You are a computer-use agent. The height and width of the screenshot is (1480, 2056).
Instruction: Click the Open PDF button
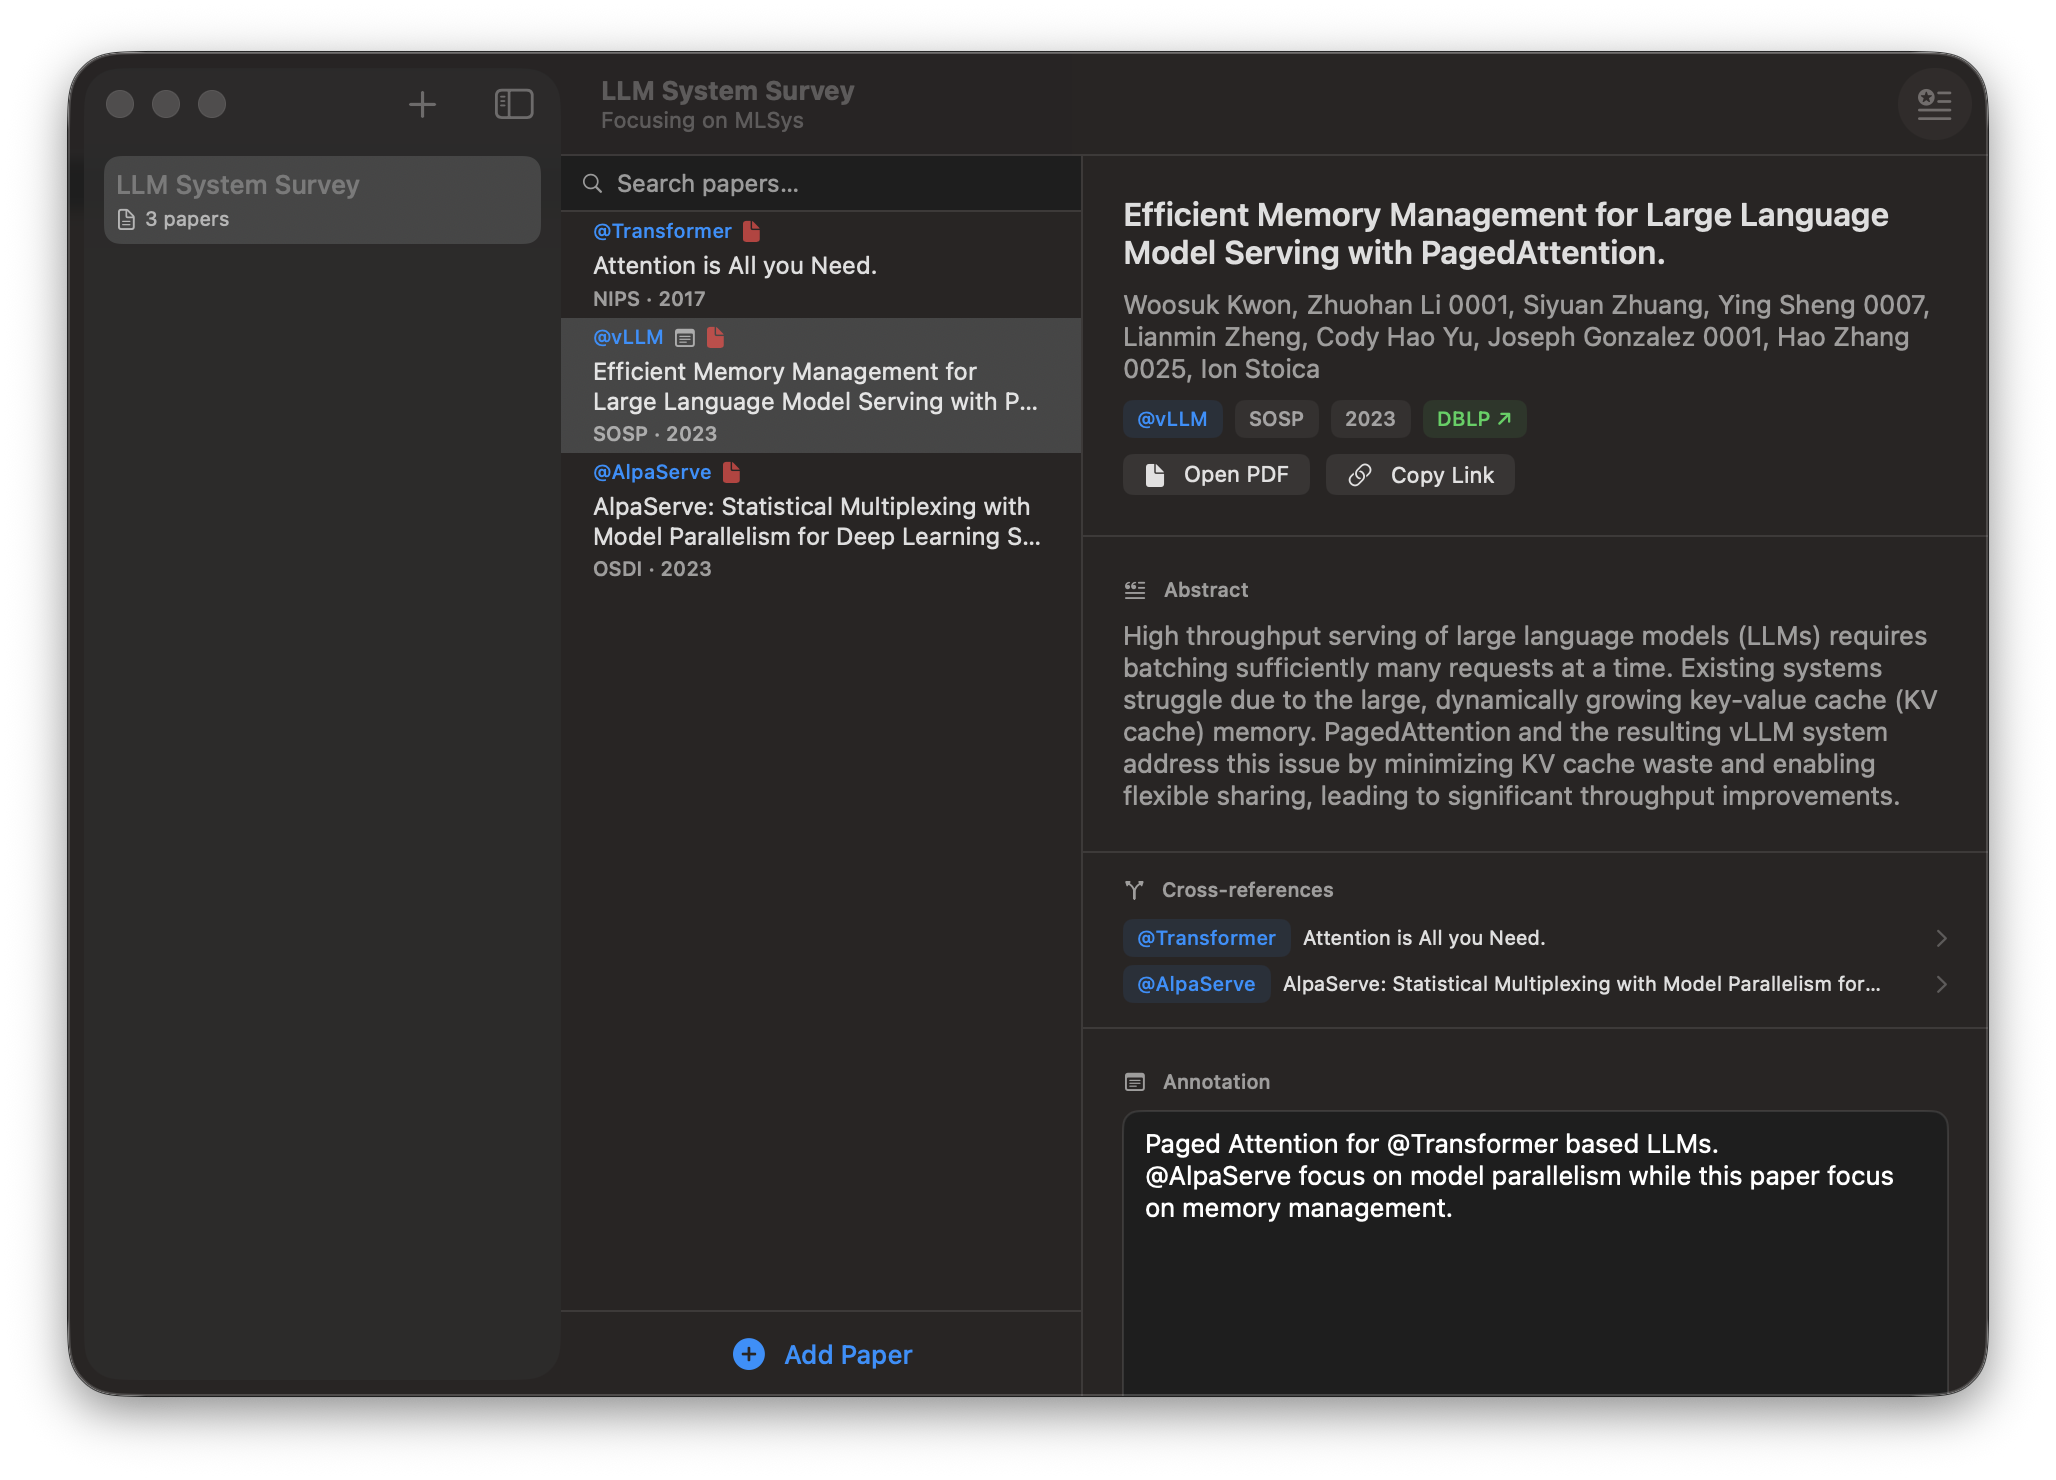[1216, 474]
